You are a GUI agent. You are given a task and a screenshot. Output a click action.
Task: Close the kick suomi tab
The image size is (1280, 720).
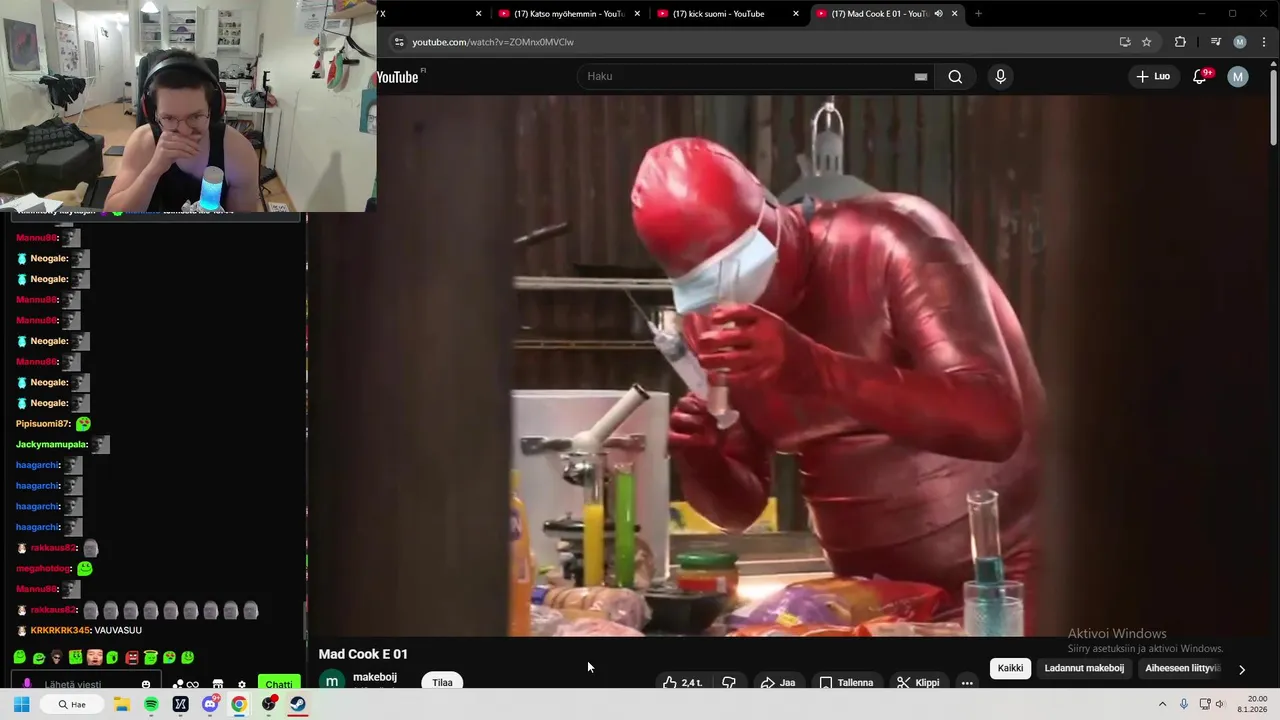[796, 14]
